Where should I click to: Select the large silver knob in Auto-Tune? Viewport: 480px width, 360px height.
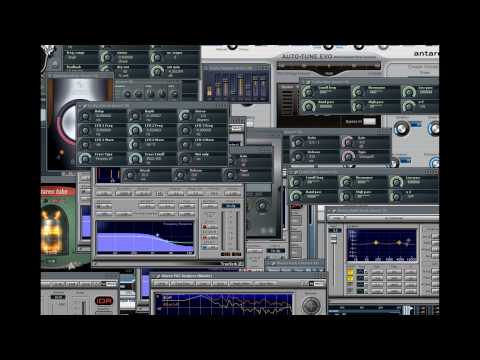pyautogui.click(x=401, y=129)
